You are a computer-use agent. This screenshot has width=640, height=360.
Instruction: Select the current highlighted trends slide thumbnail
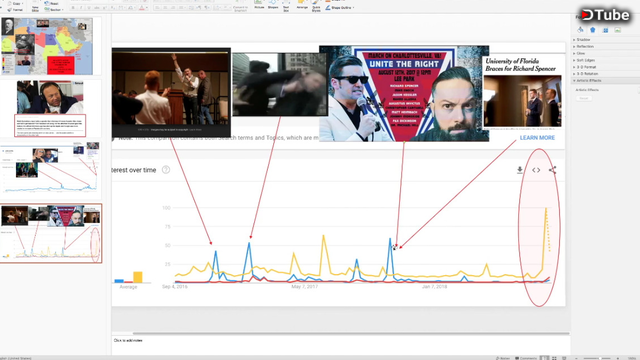pyautogui.click(x=51, y=233)
